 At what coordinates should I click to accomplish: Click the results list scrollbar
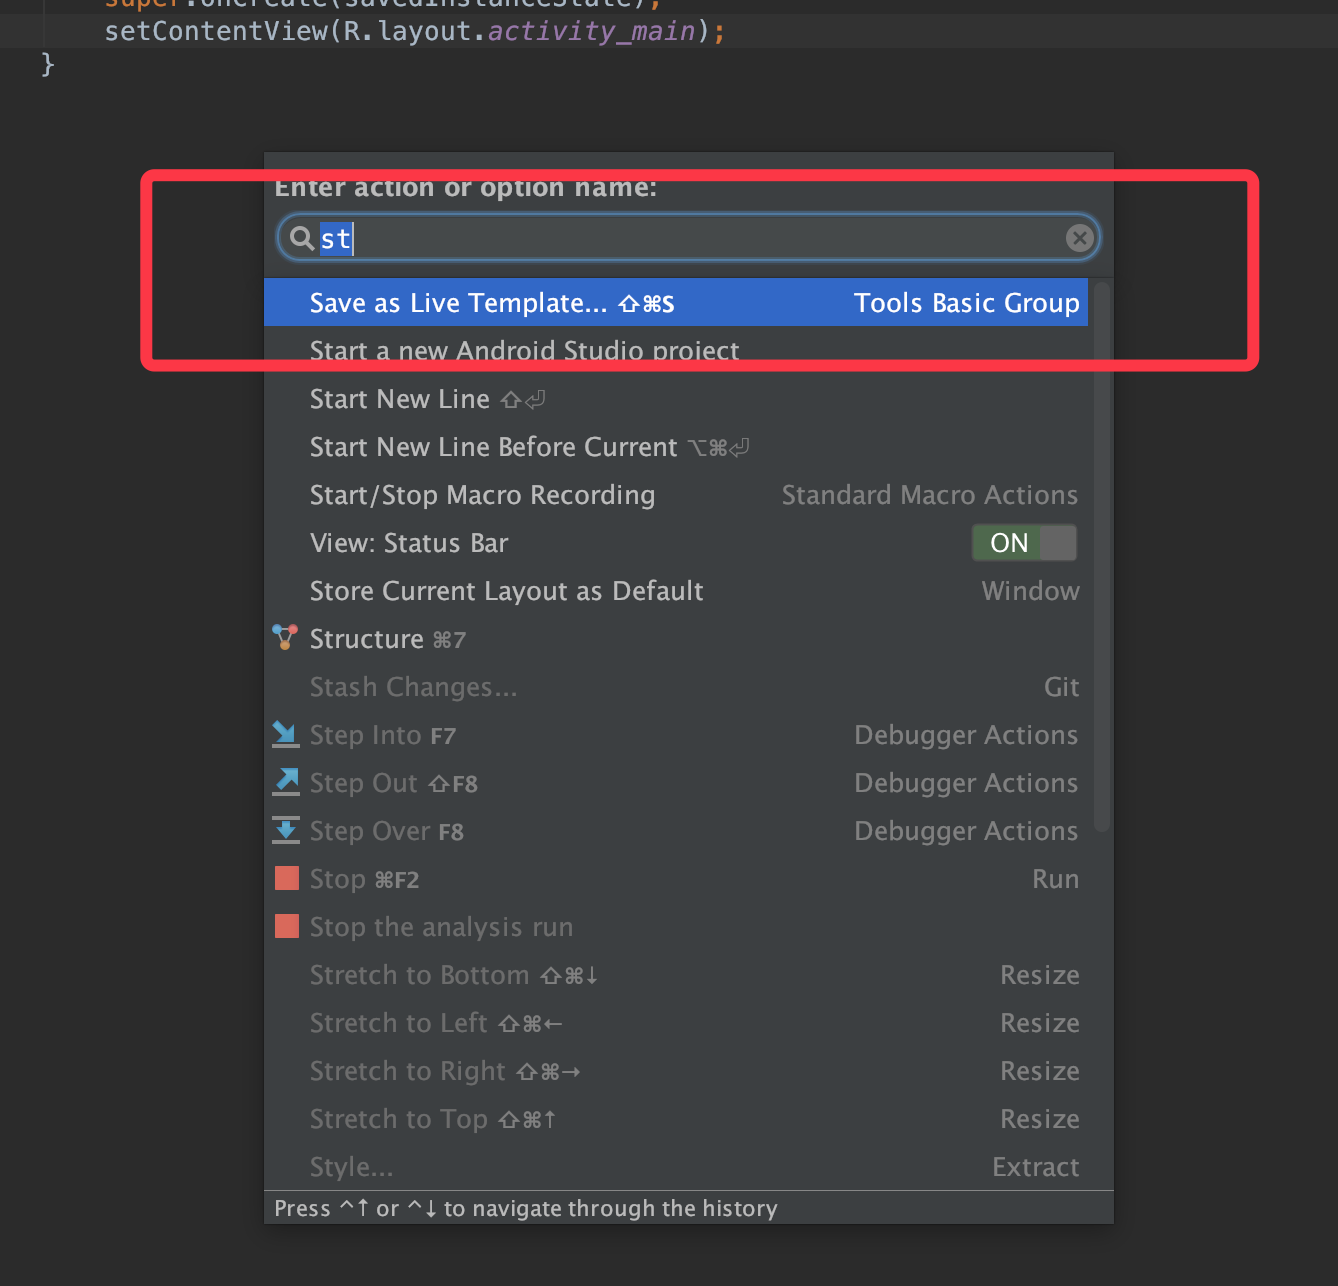[1101, 557]
